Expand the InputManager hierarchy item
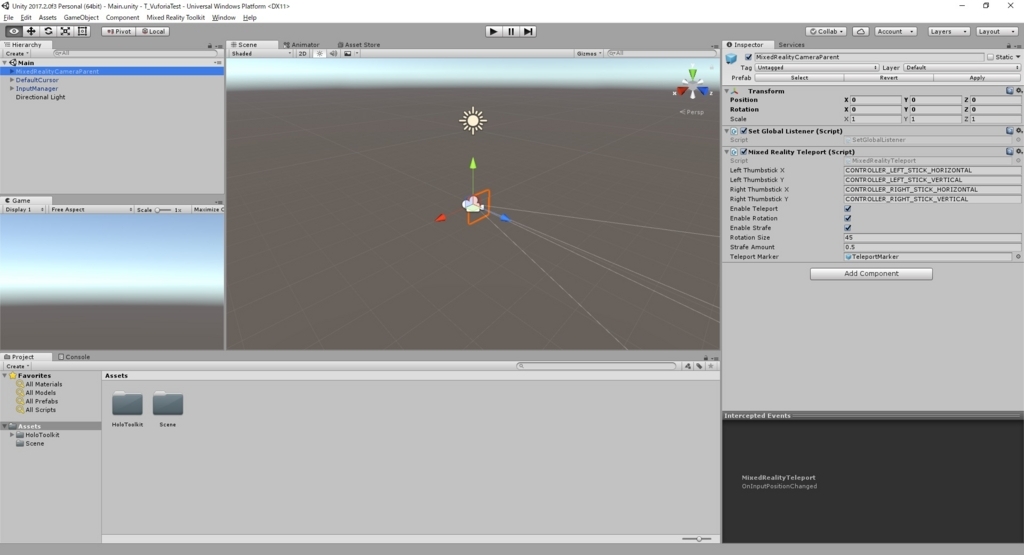This screenshot has width=1024, height=555. [12, 88]
